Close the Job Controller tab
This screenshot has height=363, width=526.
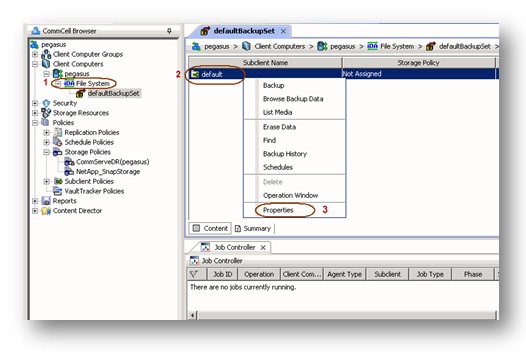(x=263, y=247)
